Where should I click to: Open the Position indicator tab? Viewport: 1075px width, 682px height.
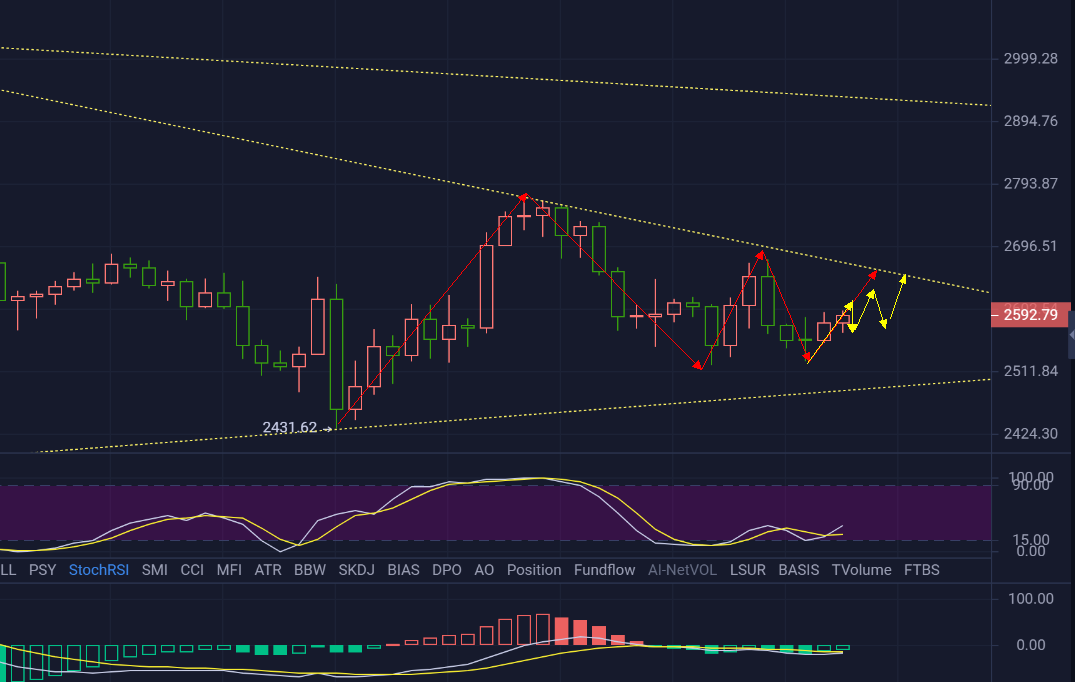pyautogui.click(x=534, y=570)
